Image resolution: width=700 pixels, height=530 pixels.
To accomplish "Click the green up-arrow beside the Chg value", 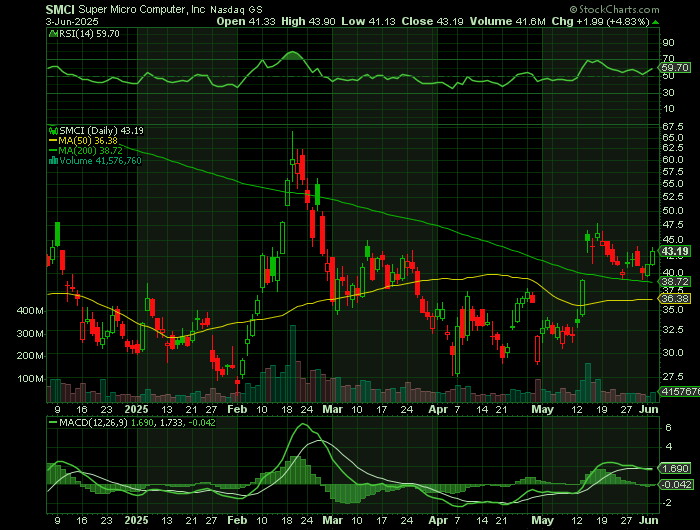I will [x=655, y=22].
